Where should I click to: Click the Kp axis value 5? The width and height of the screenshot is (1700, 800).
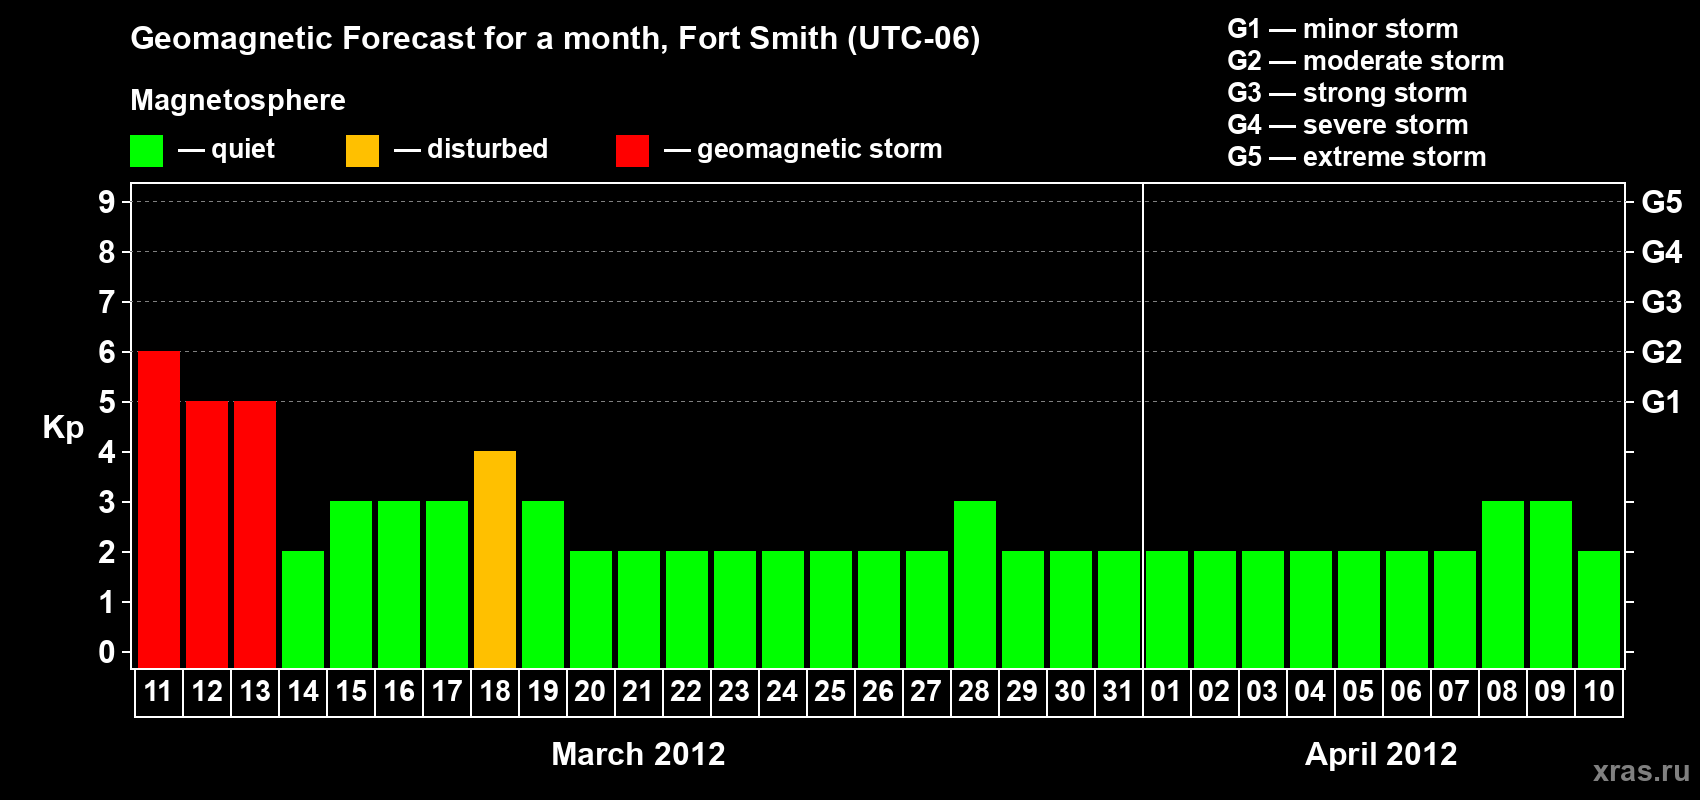pyautogui.click(x=107, y=402)
